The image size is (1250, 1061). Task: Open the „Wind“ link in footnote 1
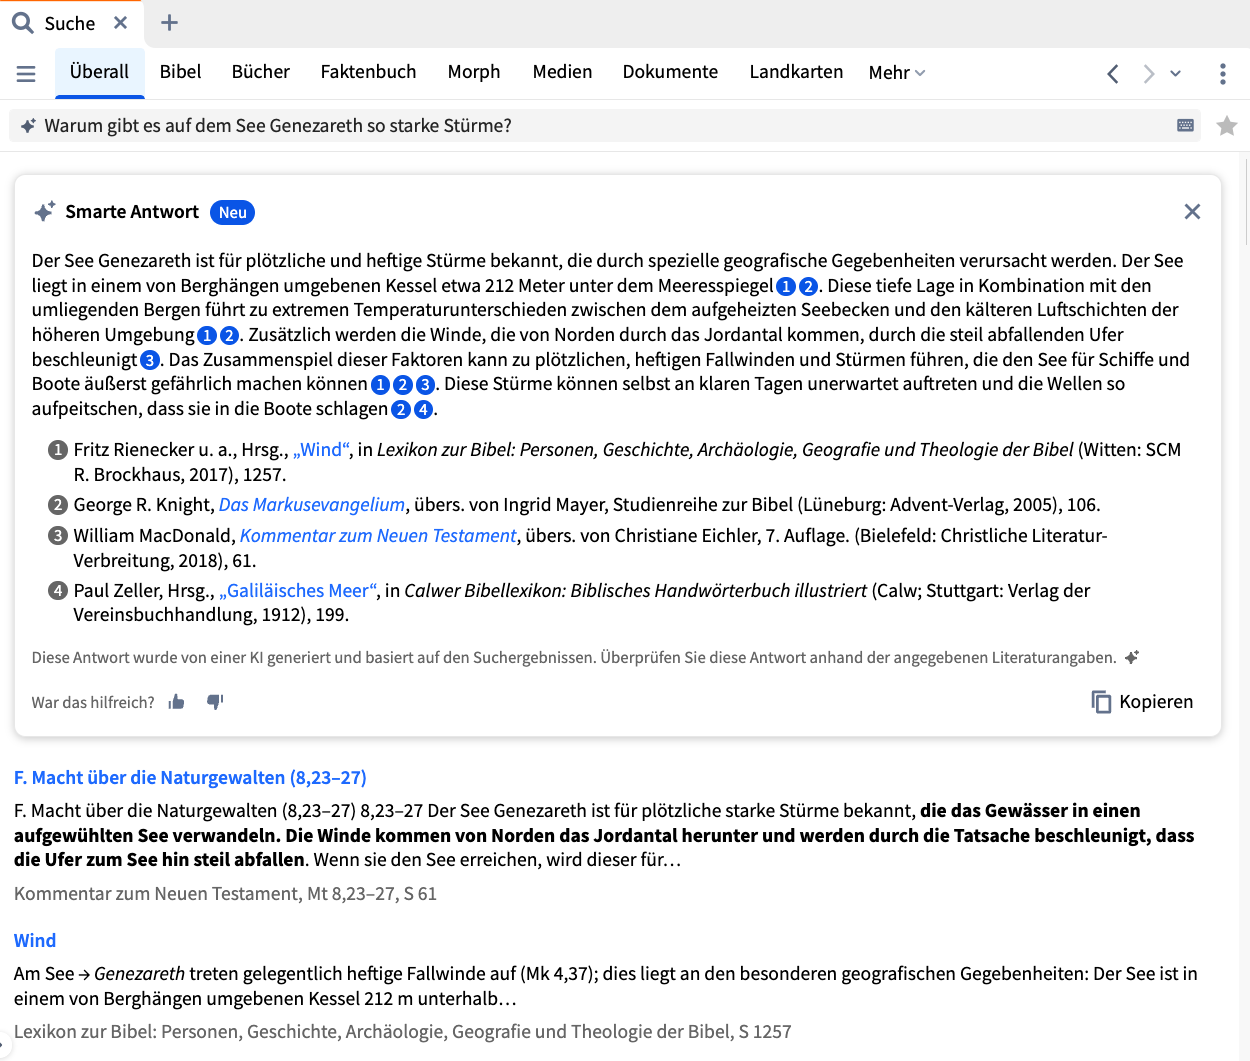click(322, 450)
